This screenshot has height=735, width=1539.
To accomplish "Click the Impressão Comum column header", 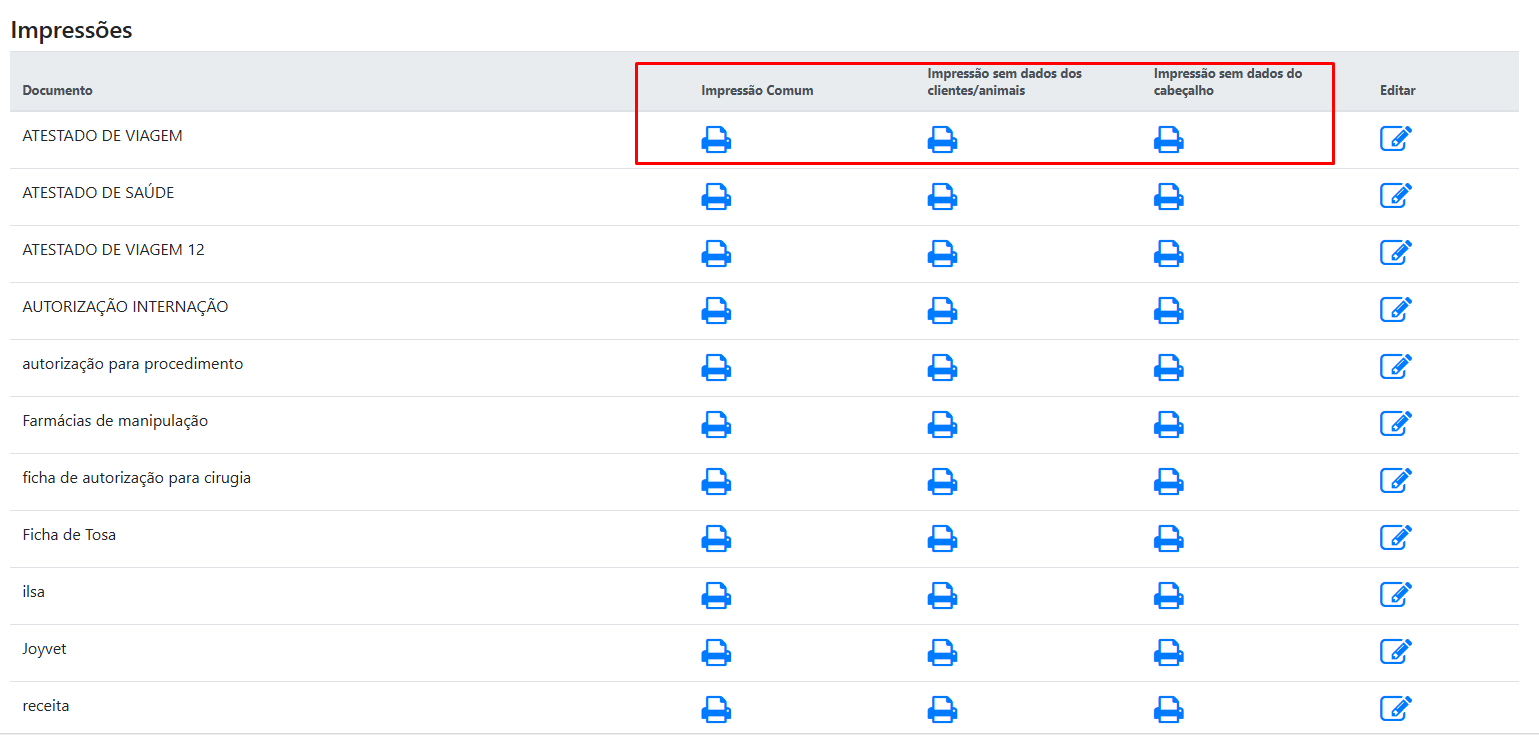I will pyautogui.click(x=757, y=91).
